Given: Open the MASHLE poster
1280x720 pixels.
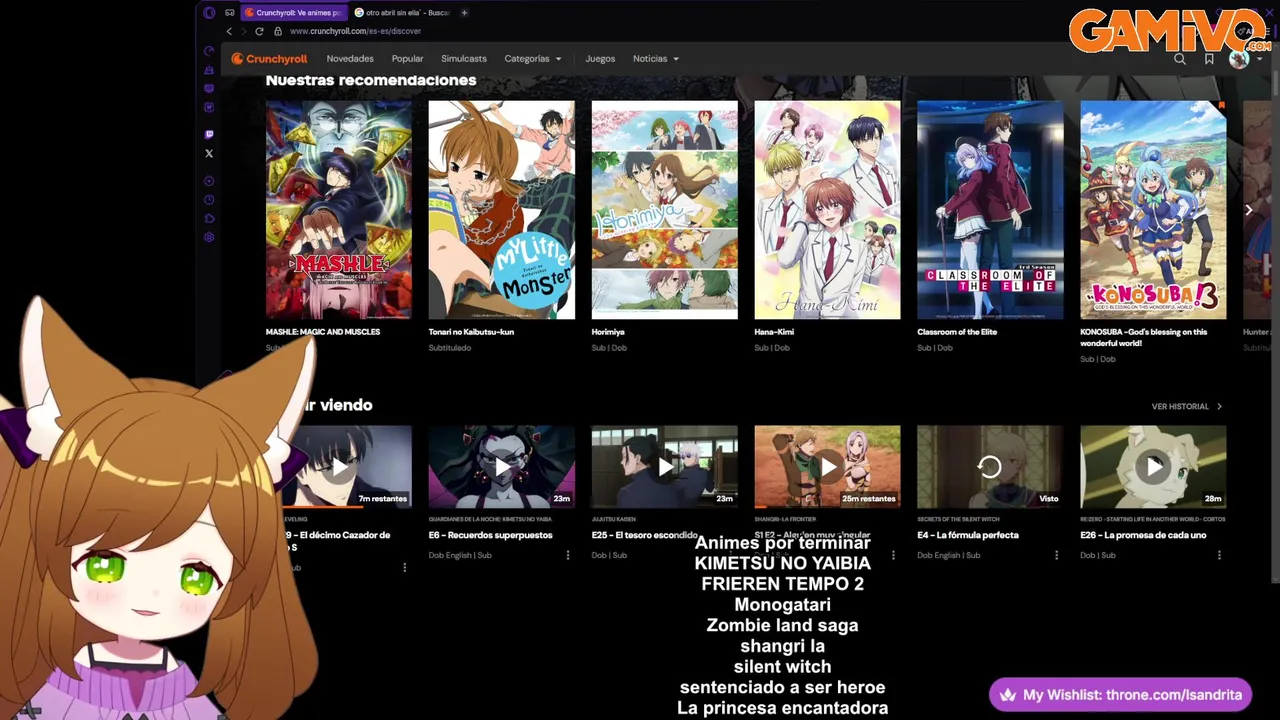Looking at the screenshot, I should [338, 210].
